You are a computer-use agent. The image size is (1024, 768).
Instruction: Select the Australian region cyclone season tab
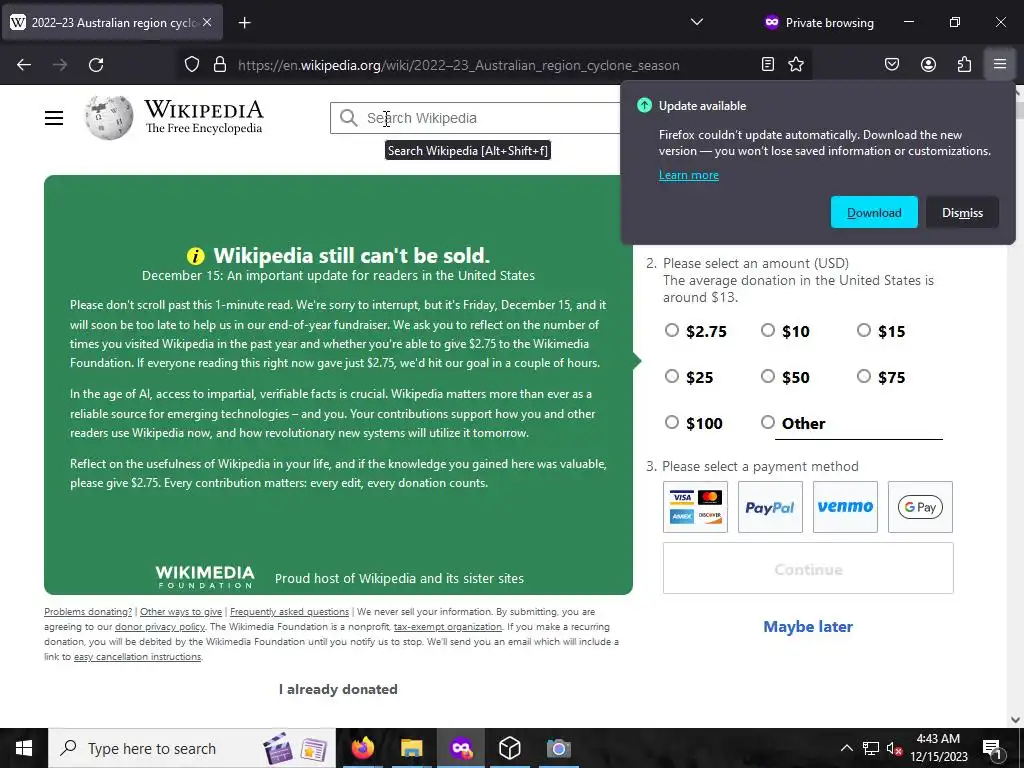(x=111, y=23)
